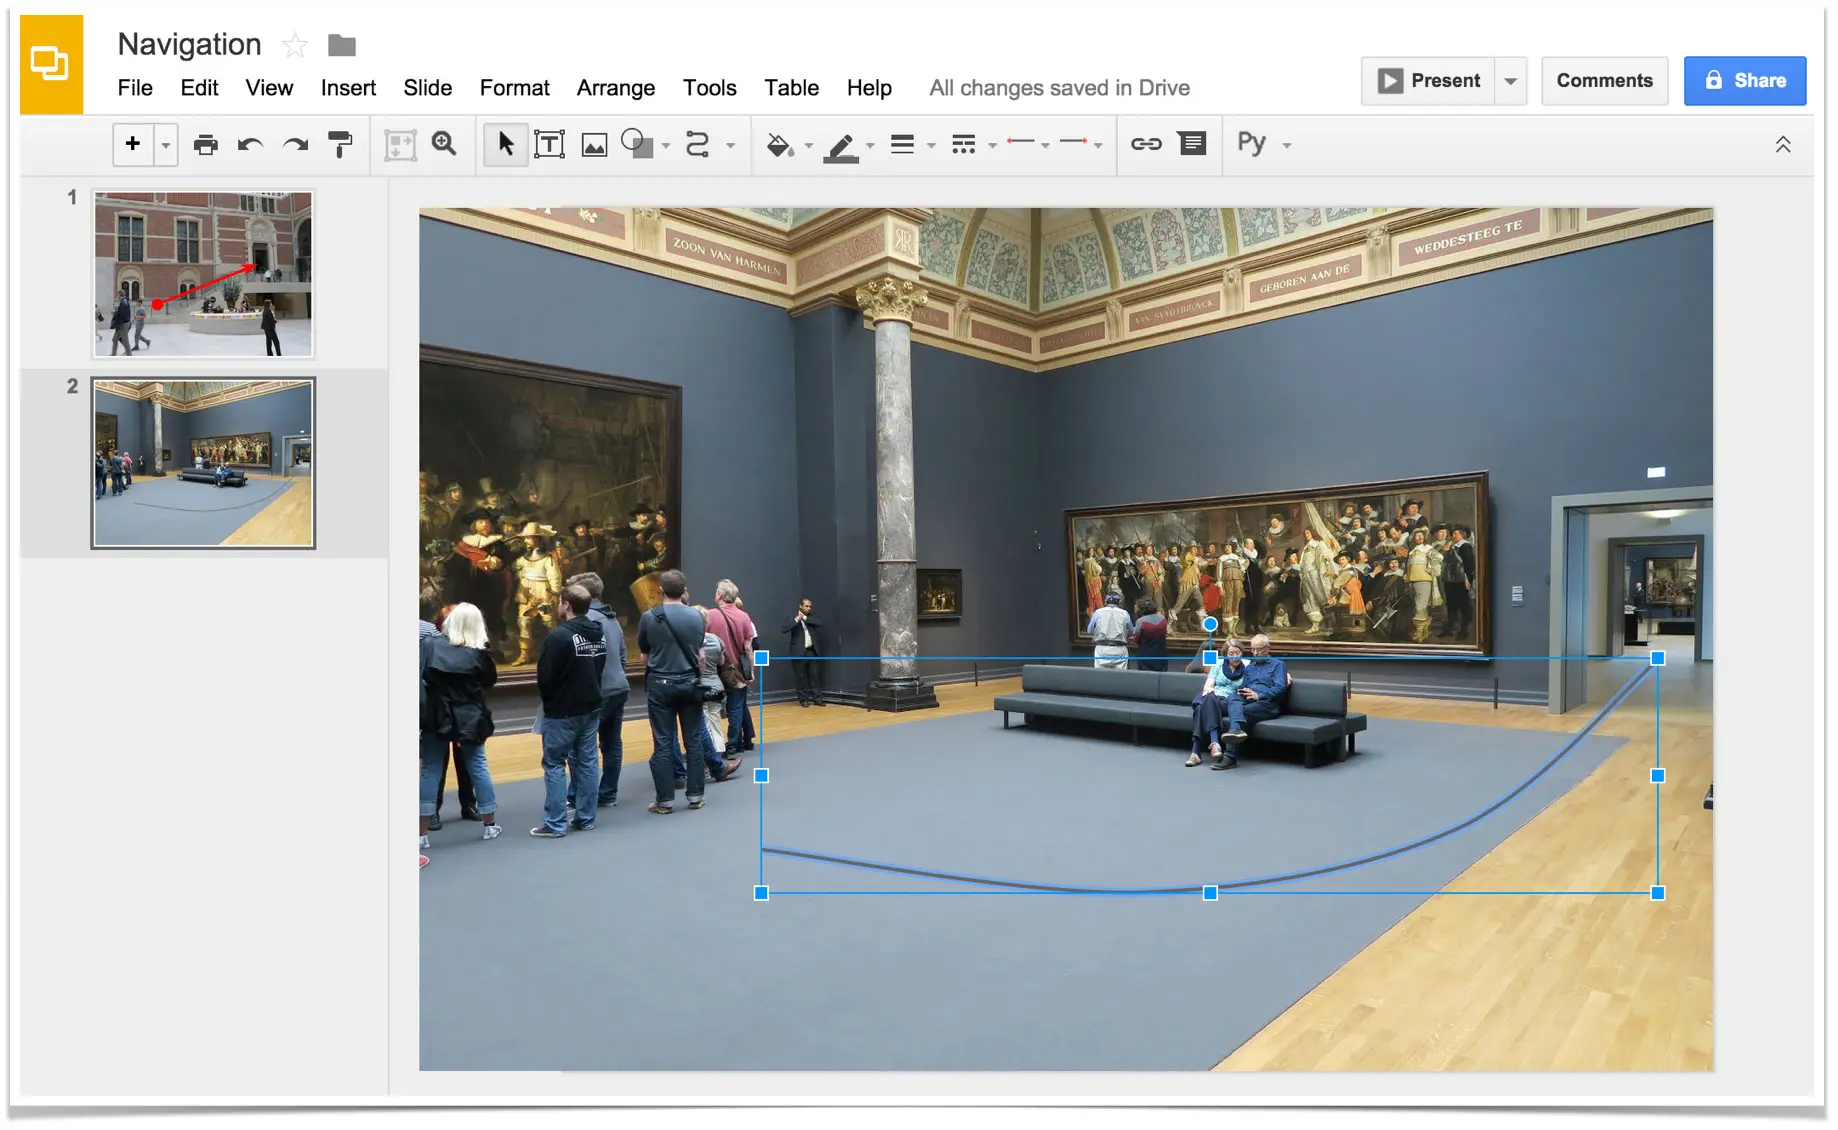Open new slide layout dropdown arrow
1838x1130 pixels.
coord(166,145)
